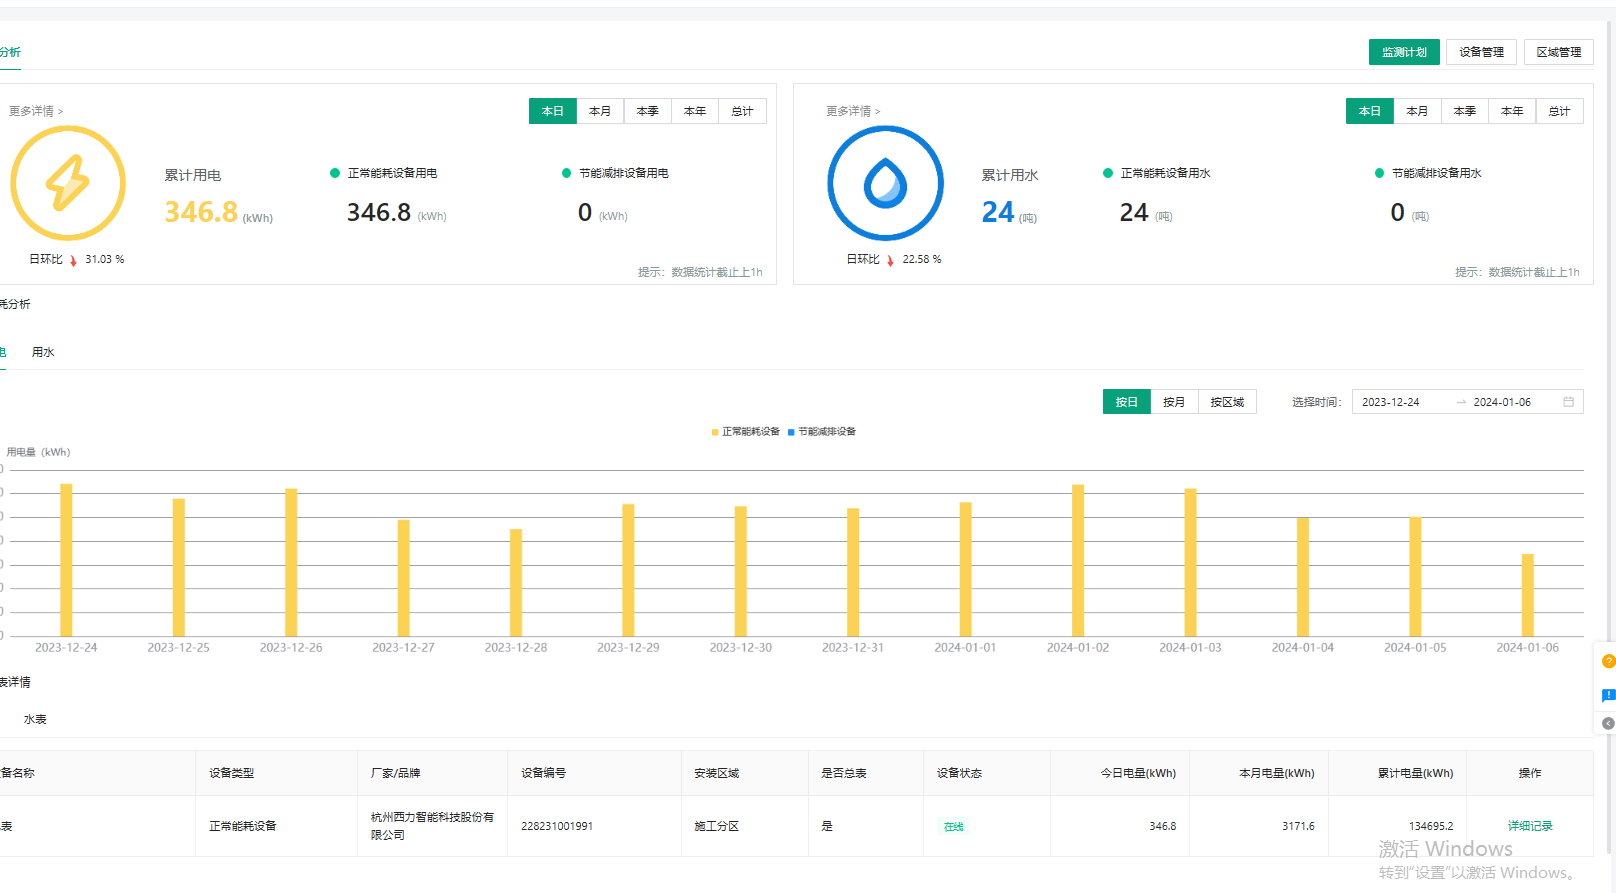1616x893 pixels.
Task: Click bar for 2023-12-24
Action: (x=66, y=560)
